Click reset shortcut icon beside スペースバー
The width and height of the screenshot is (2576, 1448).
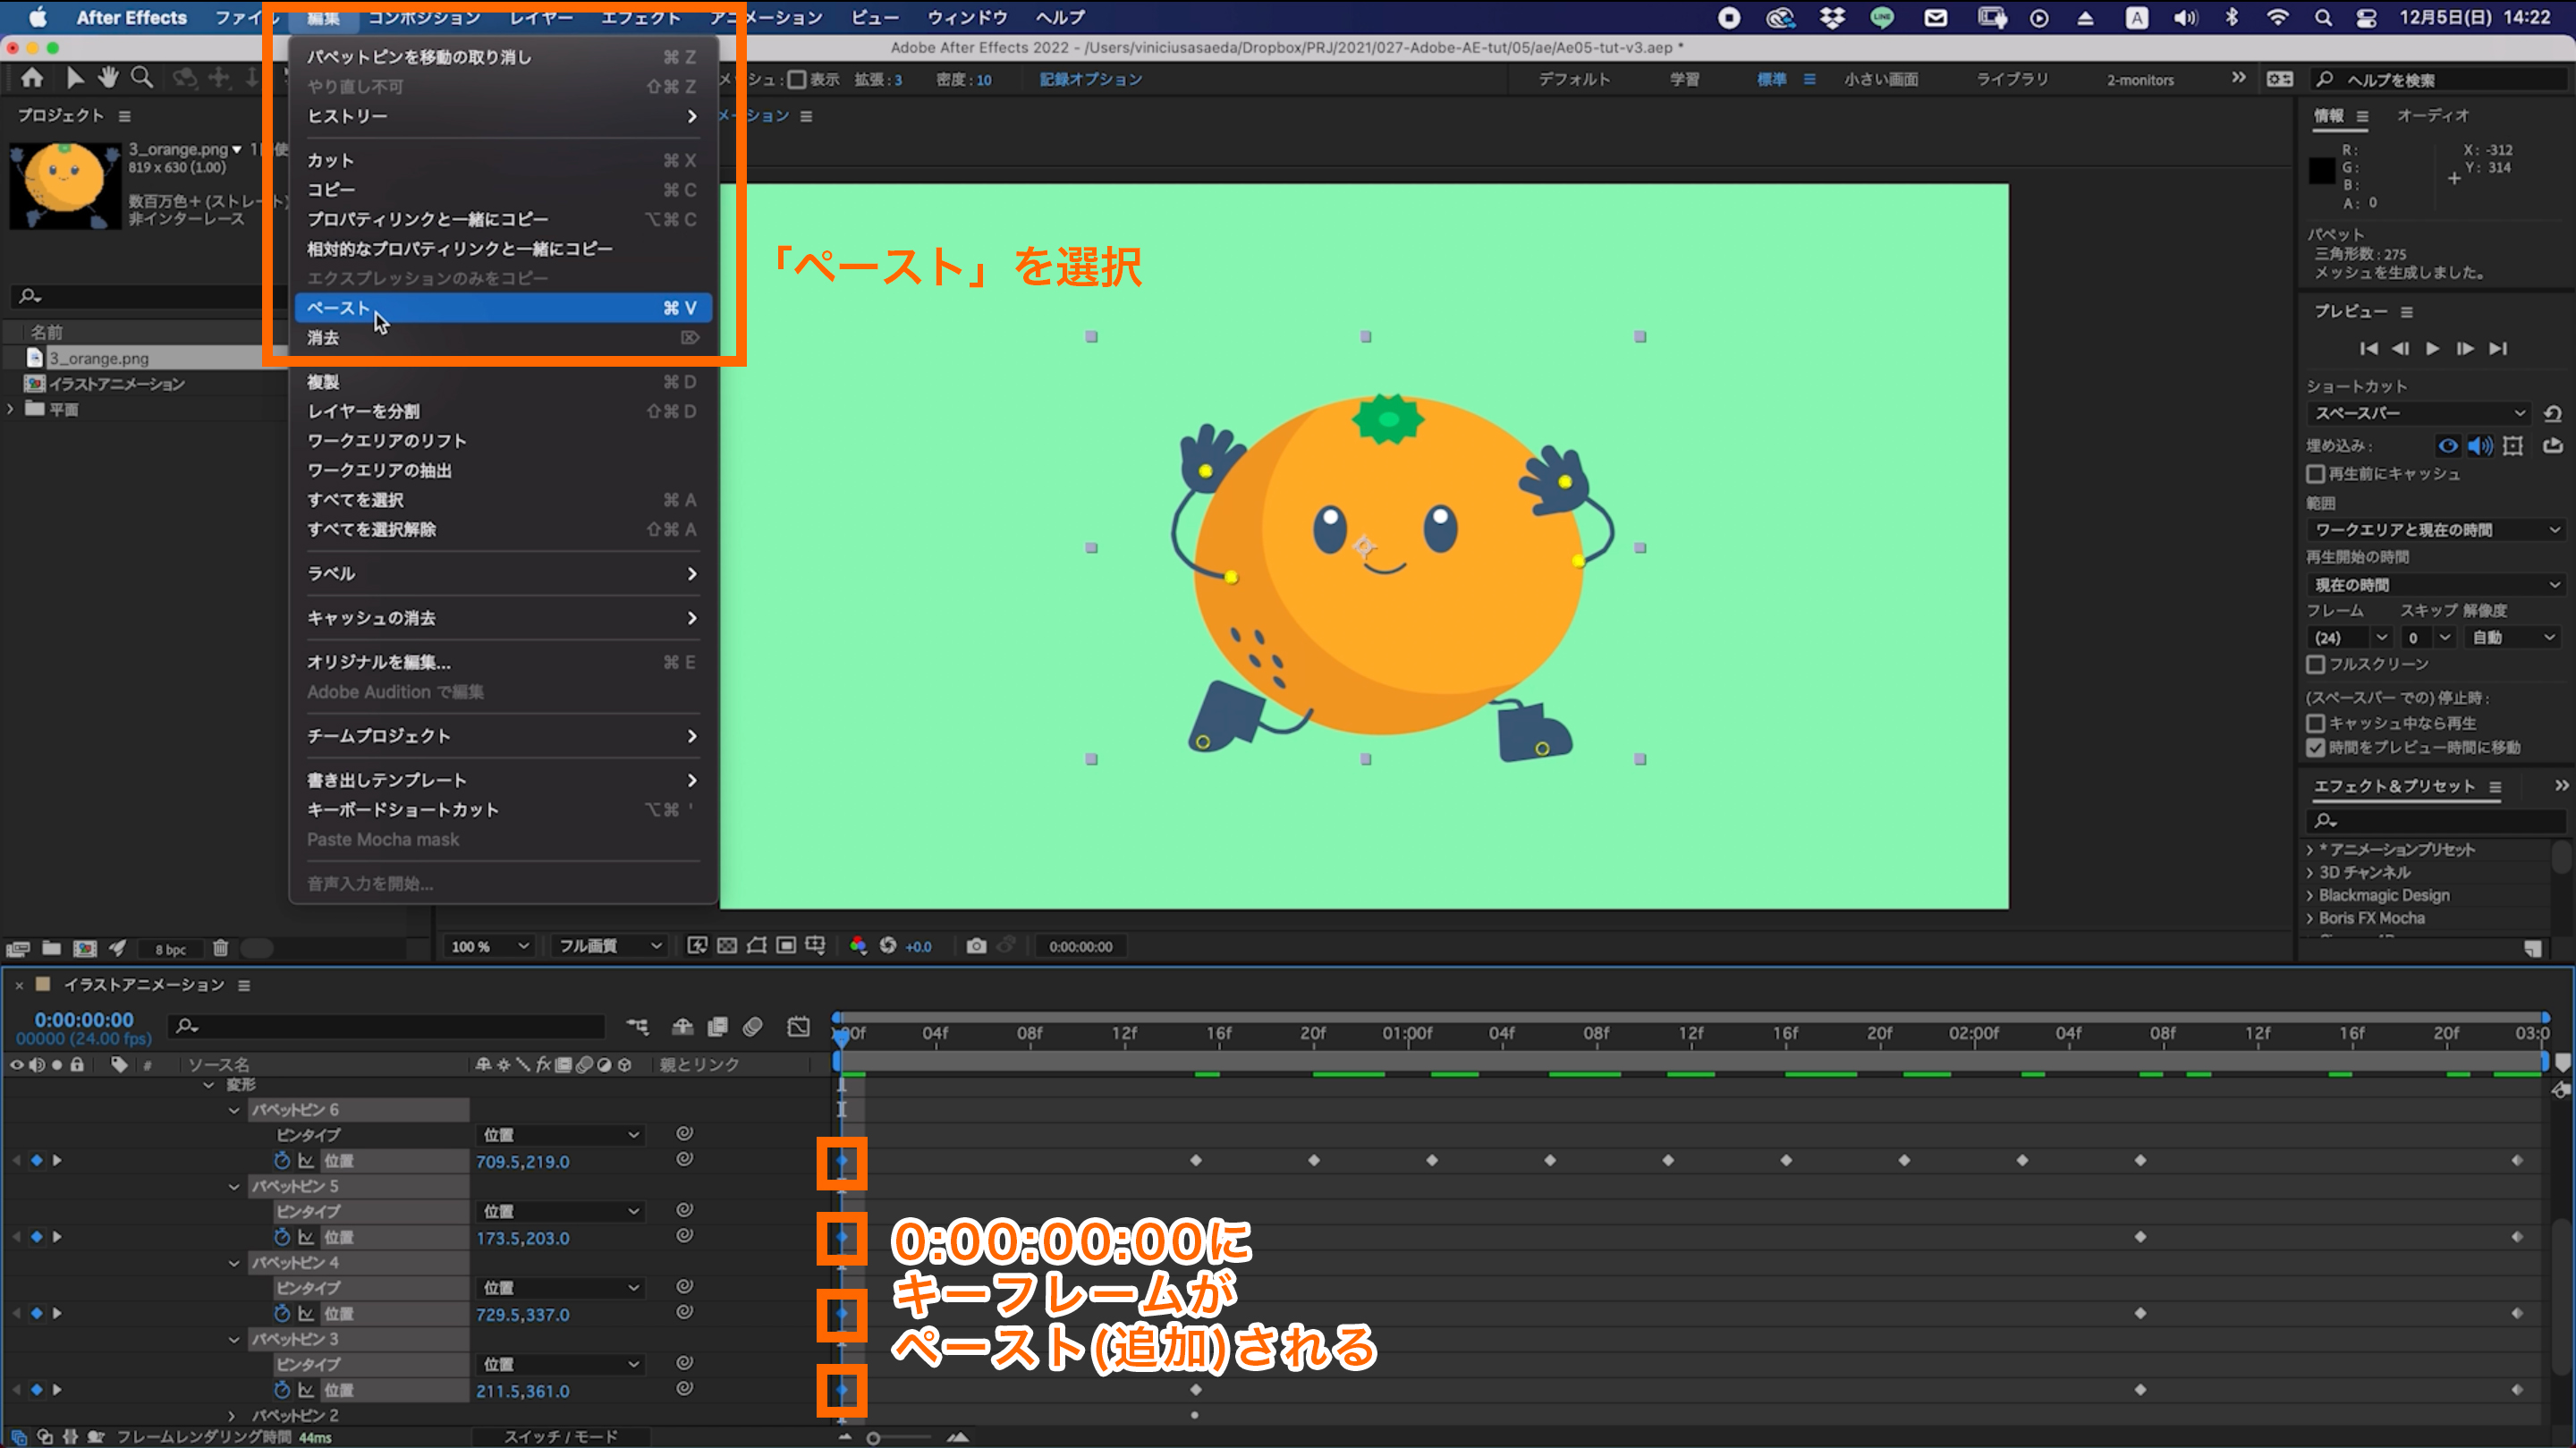(2553, 413)
